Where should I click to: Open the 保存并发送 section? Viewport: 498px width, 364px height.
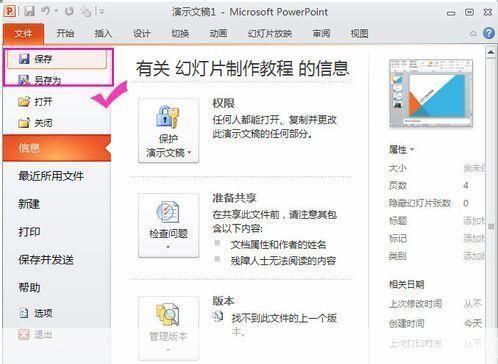46,260
